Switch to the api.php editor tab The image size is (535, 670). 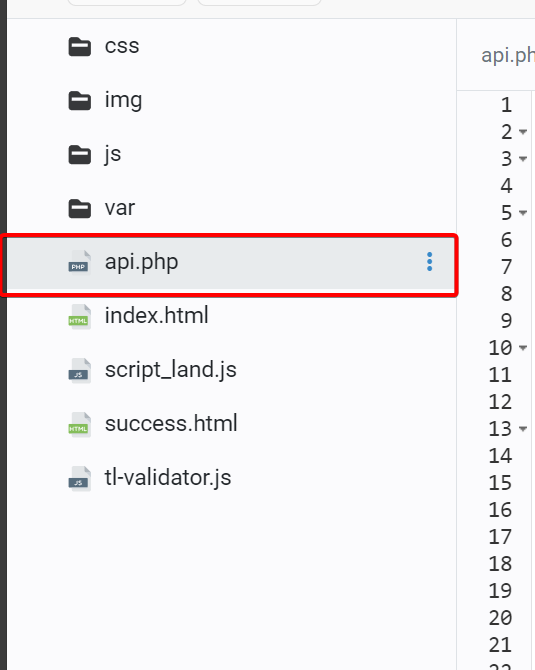coord(508,56)
